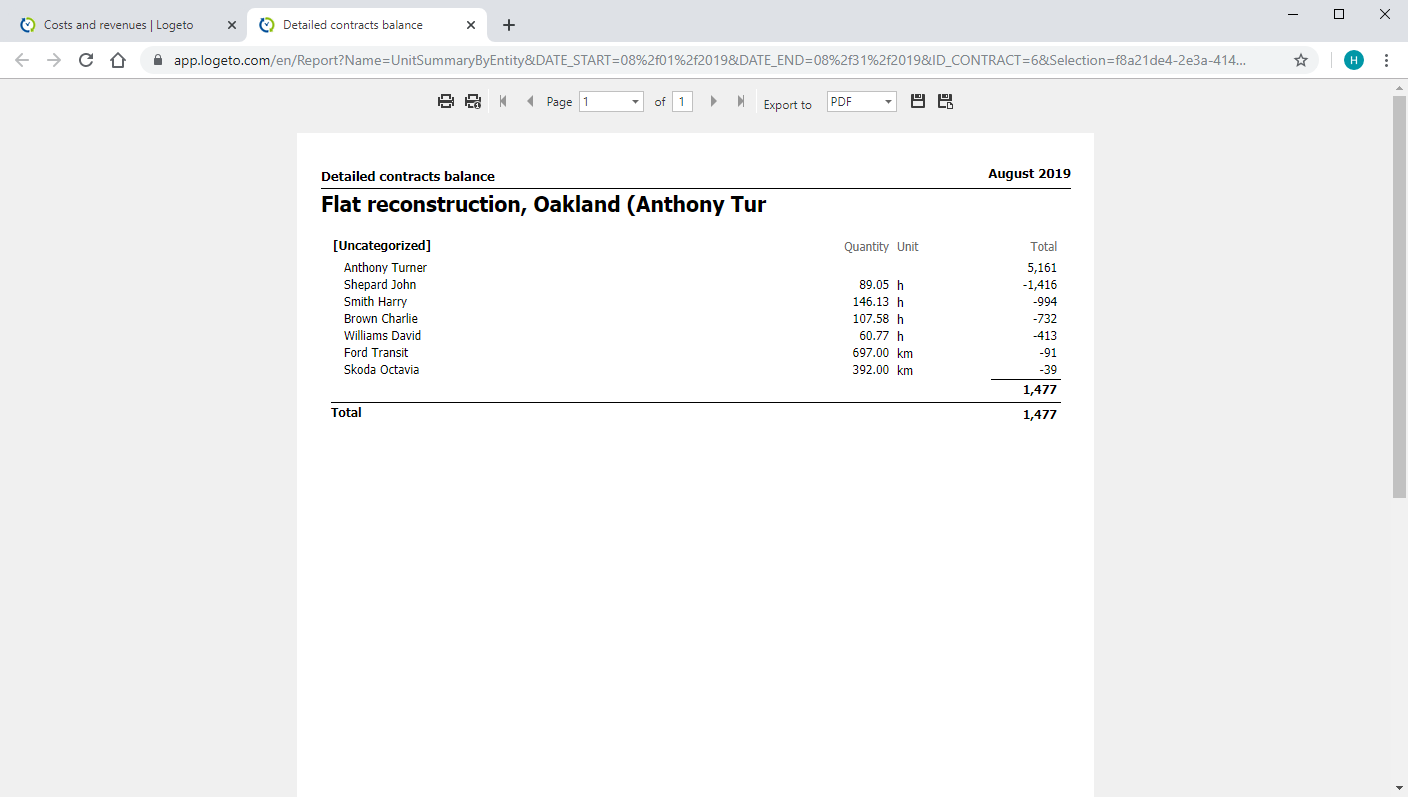The image size is (1408, 797).
Task: Go back in browser history
Action: [22, 60]
